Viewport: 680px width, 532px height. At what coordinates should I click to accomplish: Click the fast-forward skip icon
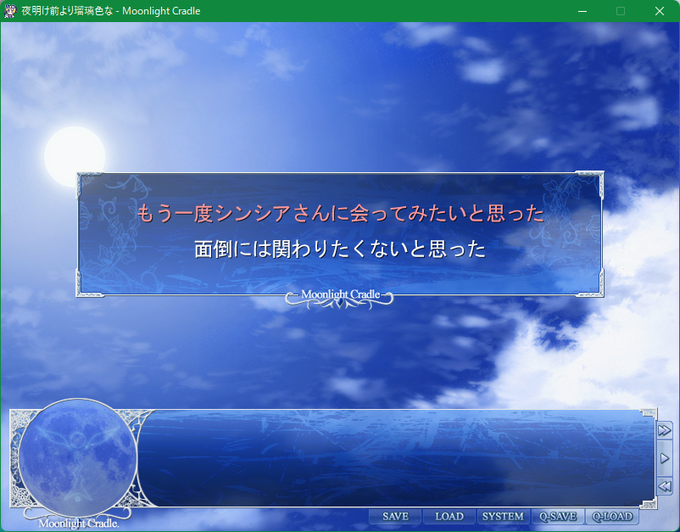coord(664,430)
